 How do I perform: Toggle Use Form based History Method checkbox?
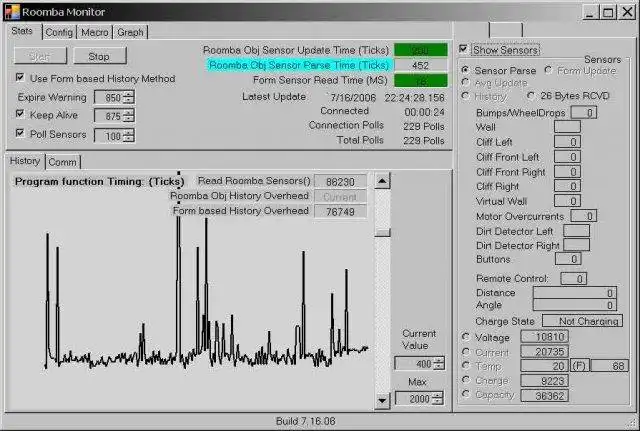click(x=20, y=78)
